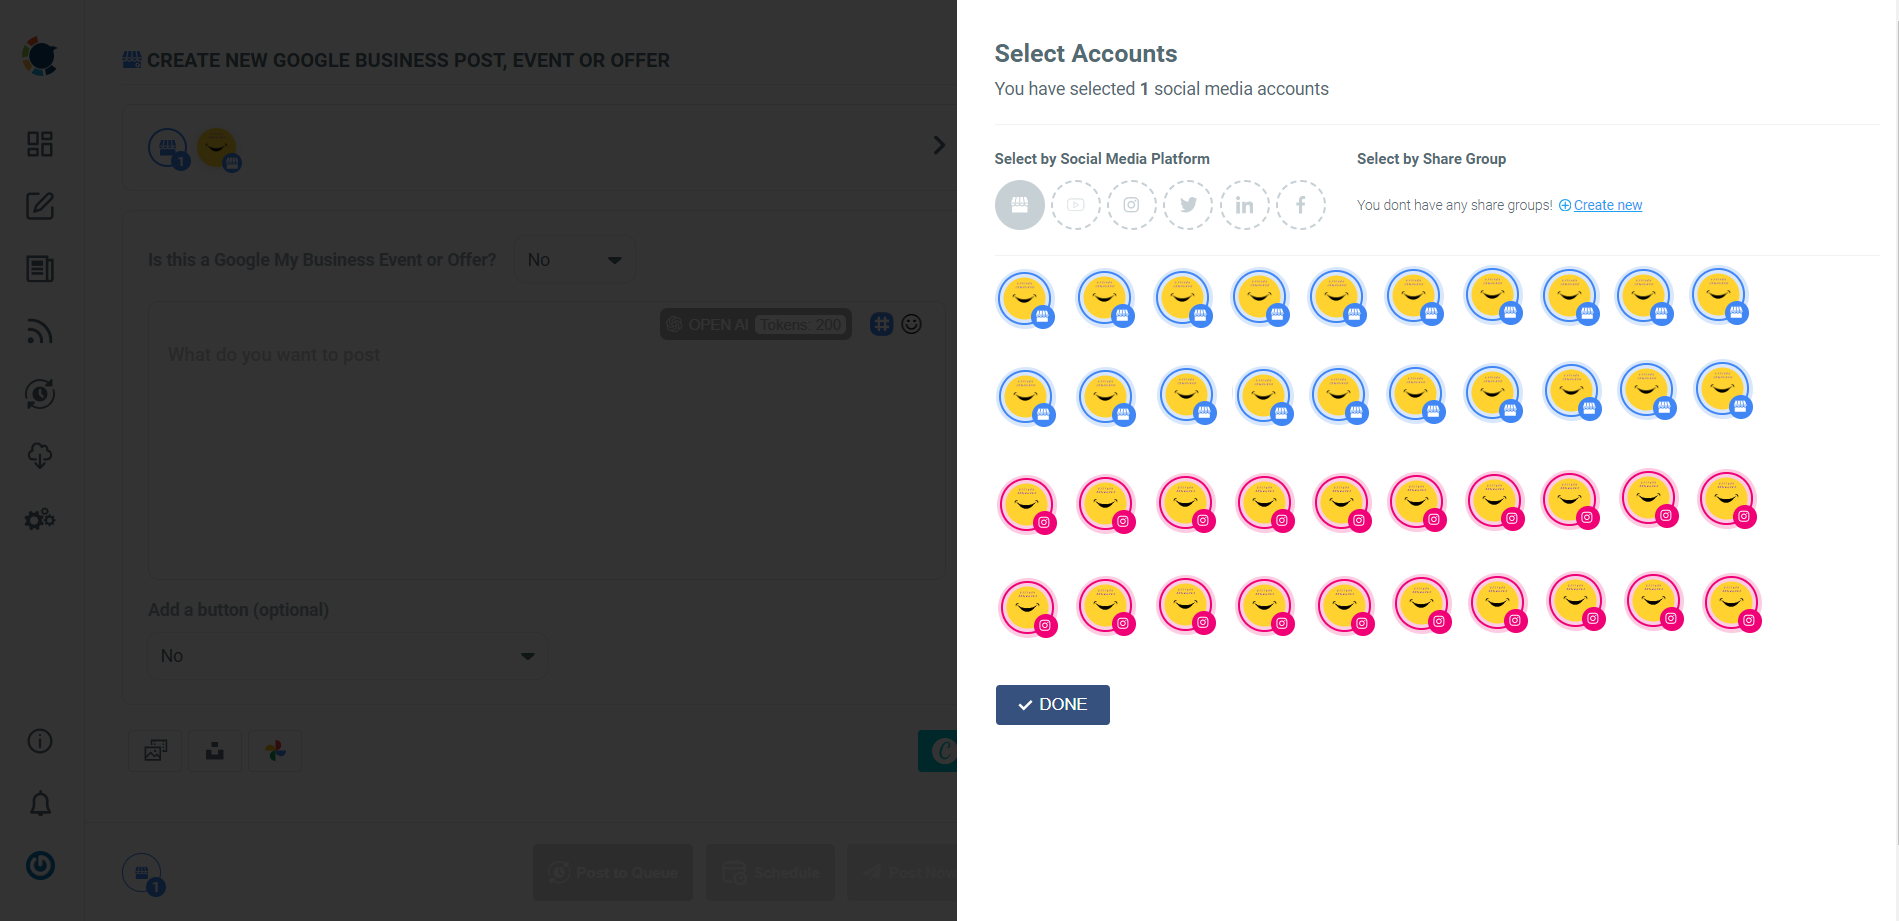Click the media upload icon

214,750
